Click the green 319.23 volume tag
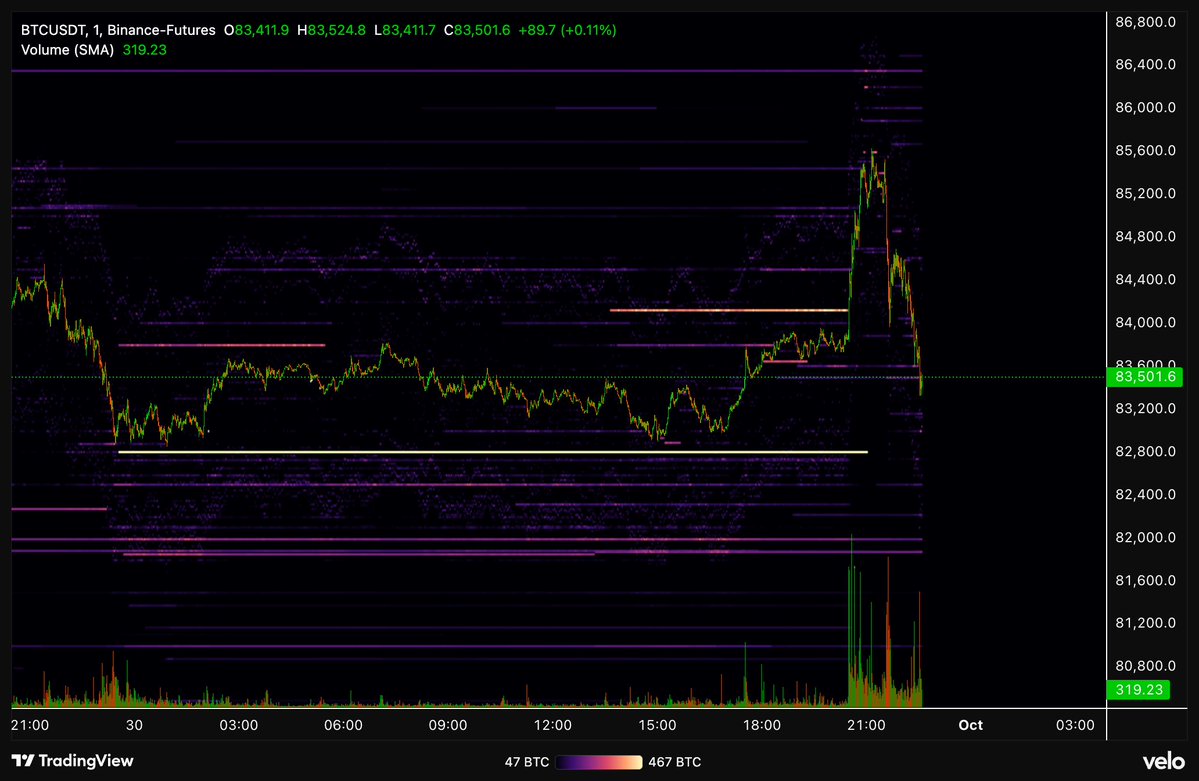This screenshot has height=781, width=1199. (1139, 689)
